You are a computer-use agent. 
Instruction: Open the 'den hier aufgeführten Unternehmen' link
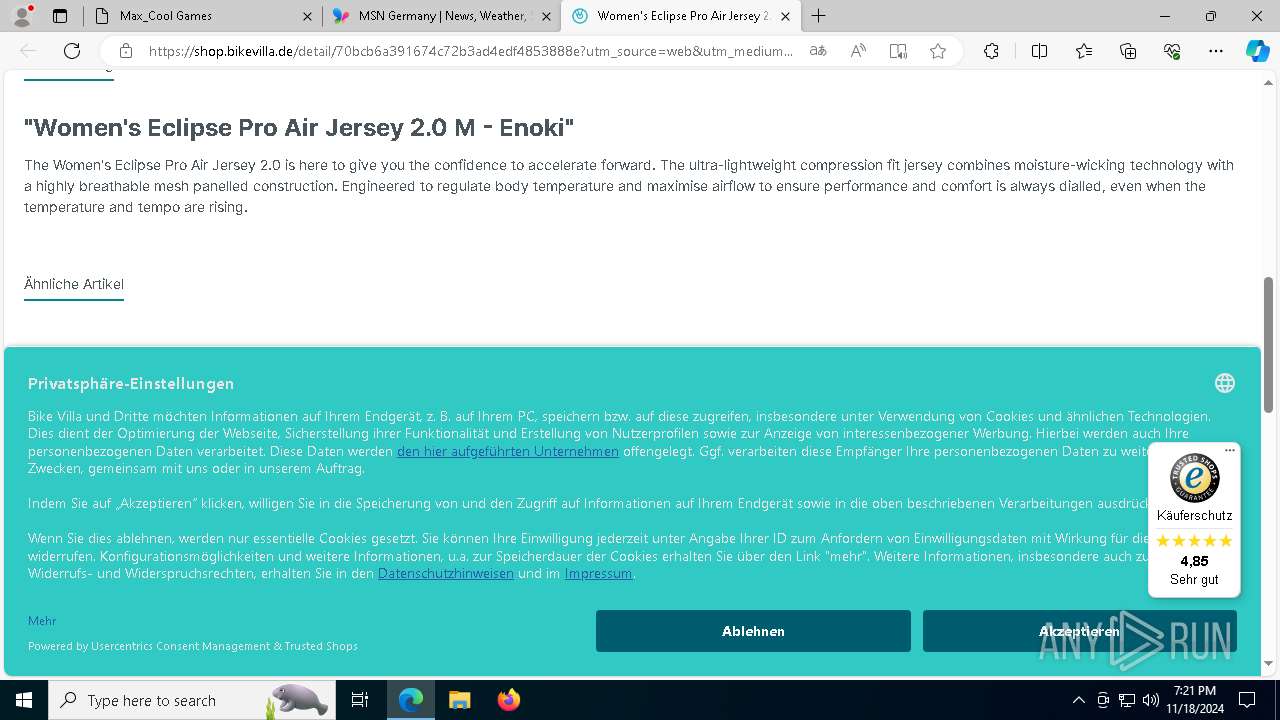508,451
